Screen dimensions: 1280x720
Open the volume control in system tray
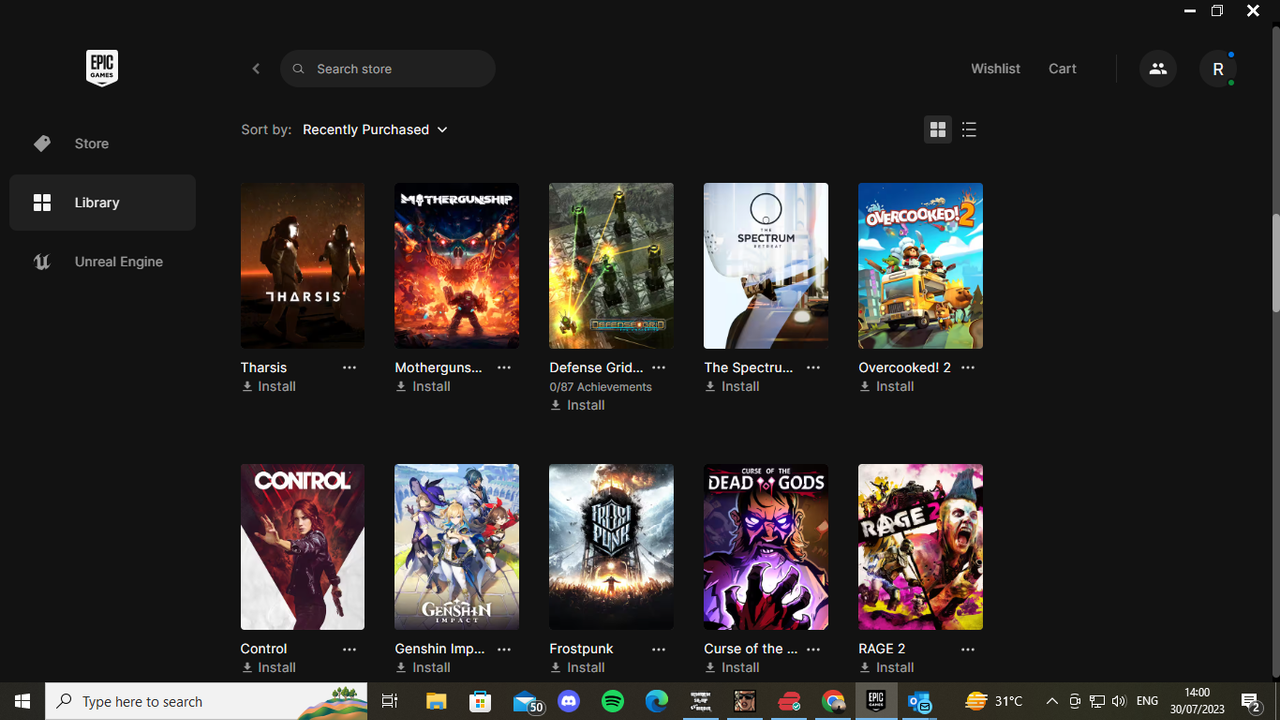point(1118,701)
